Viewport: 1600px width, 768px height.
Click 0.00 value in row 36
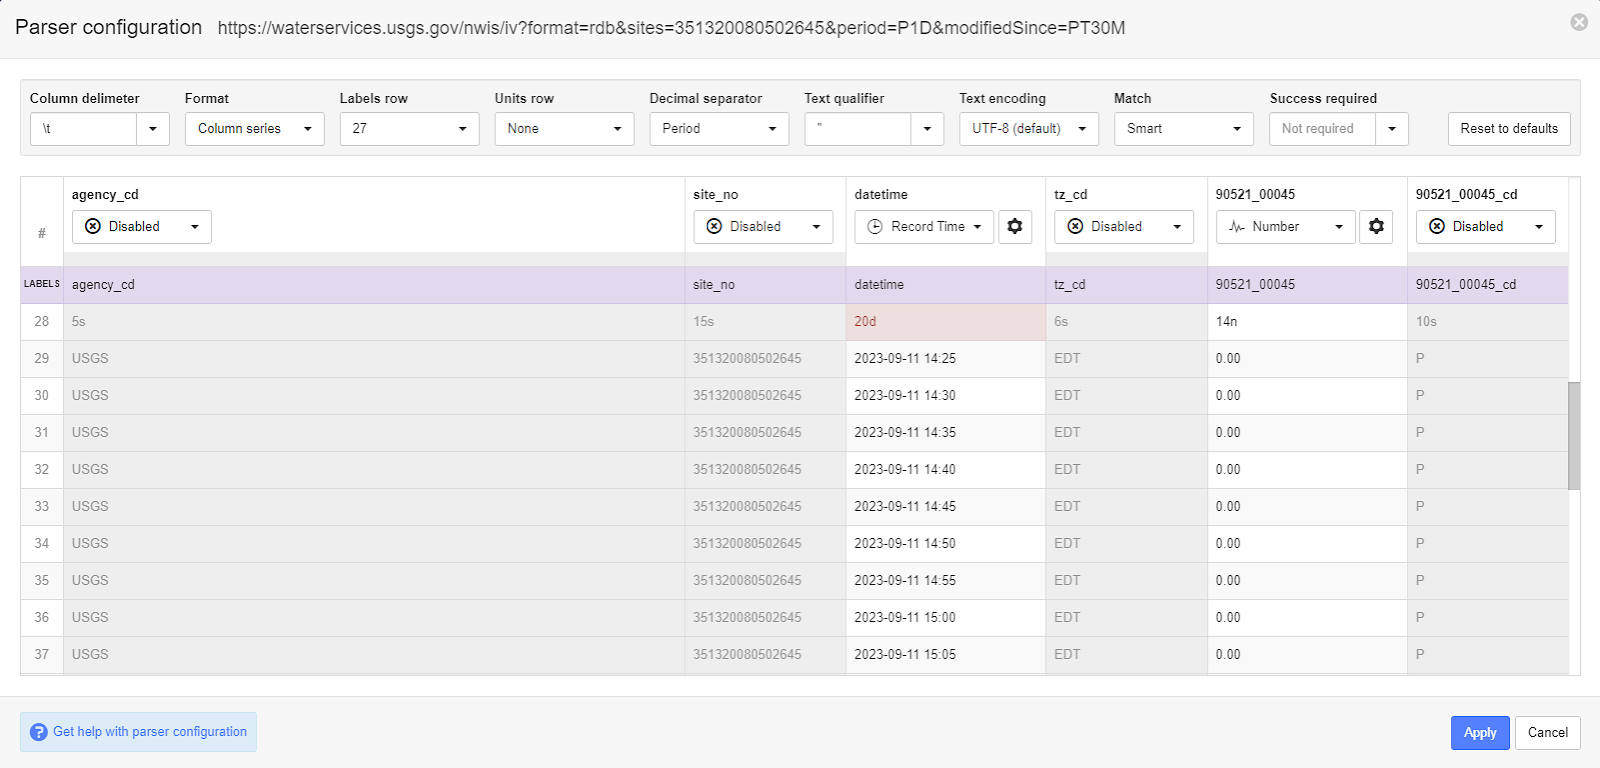1307,618
